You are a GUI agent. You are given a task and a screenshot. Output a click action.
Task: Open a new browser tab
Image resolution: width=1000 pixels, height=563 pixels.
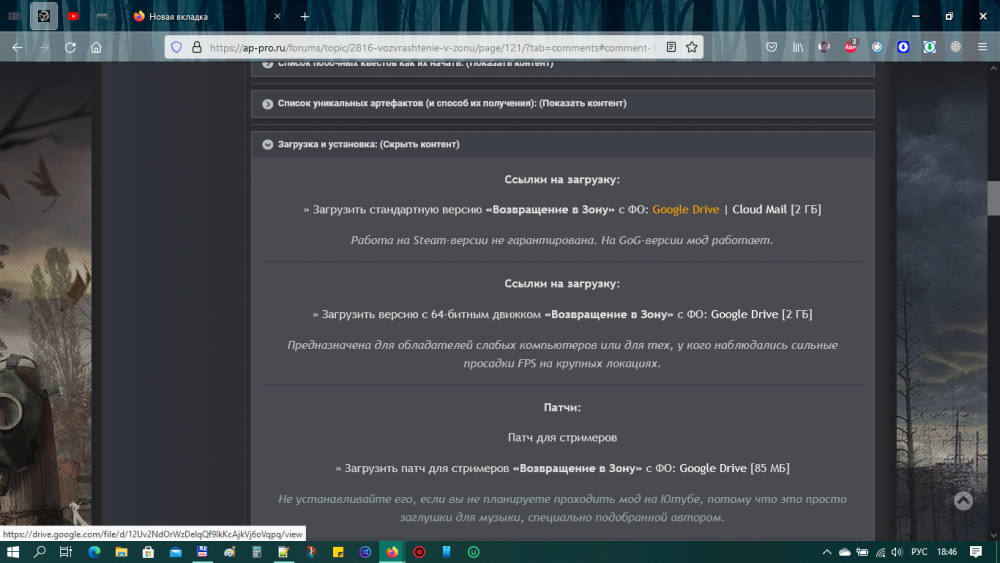pos(305,17)
